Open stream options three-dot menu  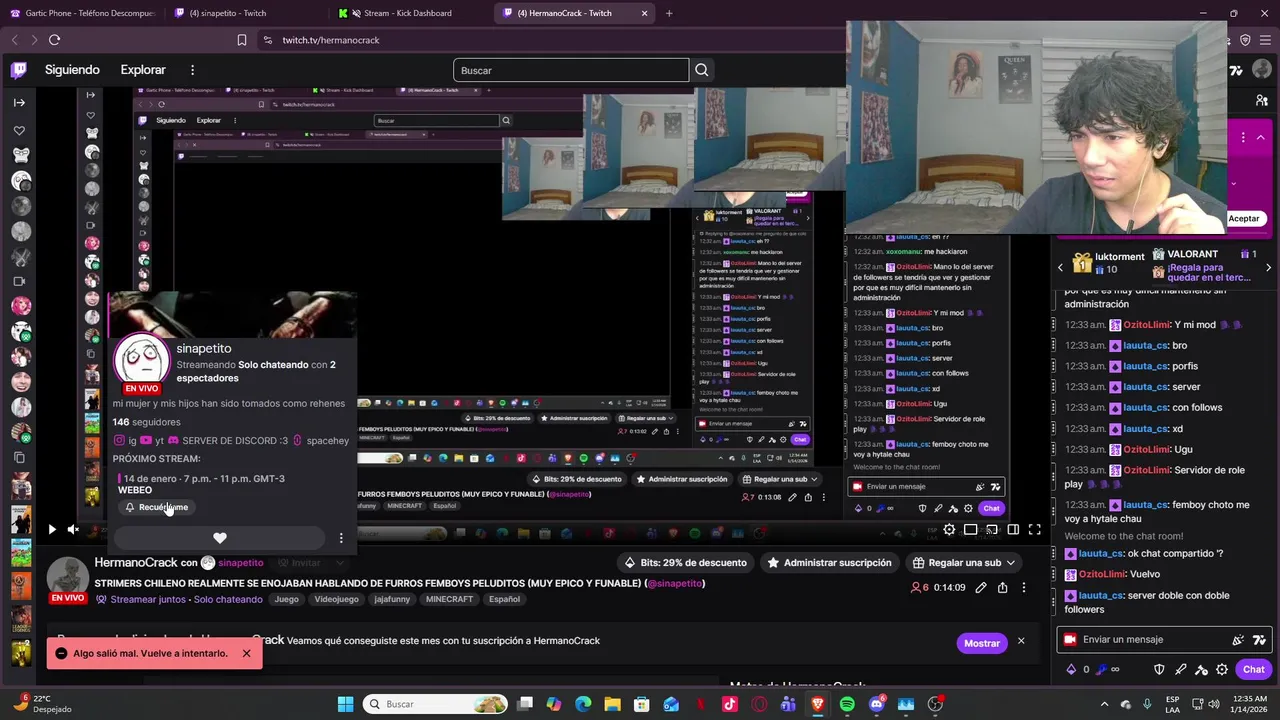[1024, 587]
